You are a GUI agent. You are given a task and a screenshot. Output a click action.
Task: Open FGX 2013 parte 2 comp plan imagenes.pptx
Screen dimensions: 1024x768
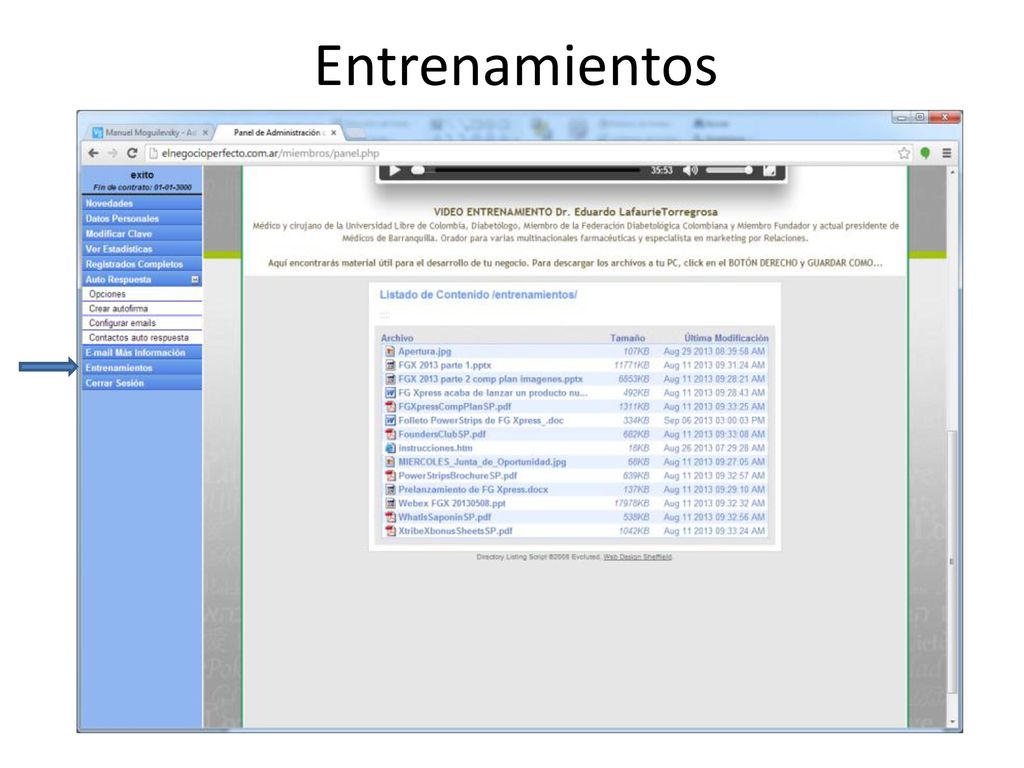pos(490,379)
